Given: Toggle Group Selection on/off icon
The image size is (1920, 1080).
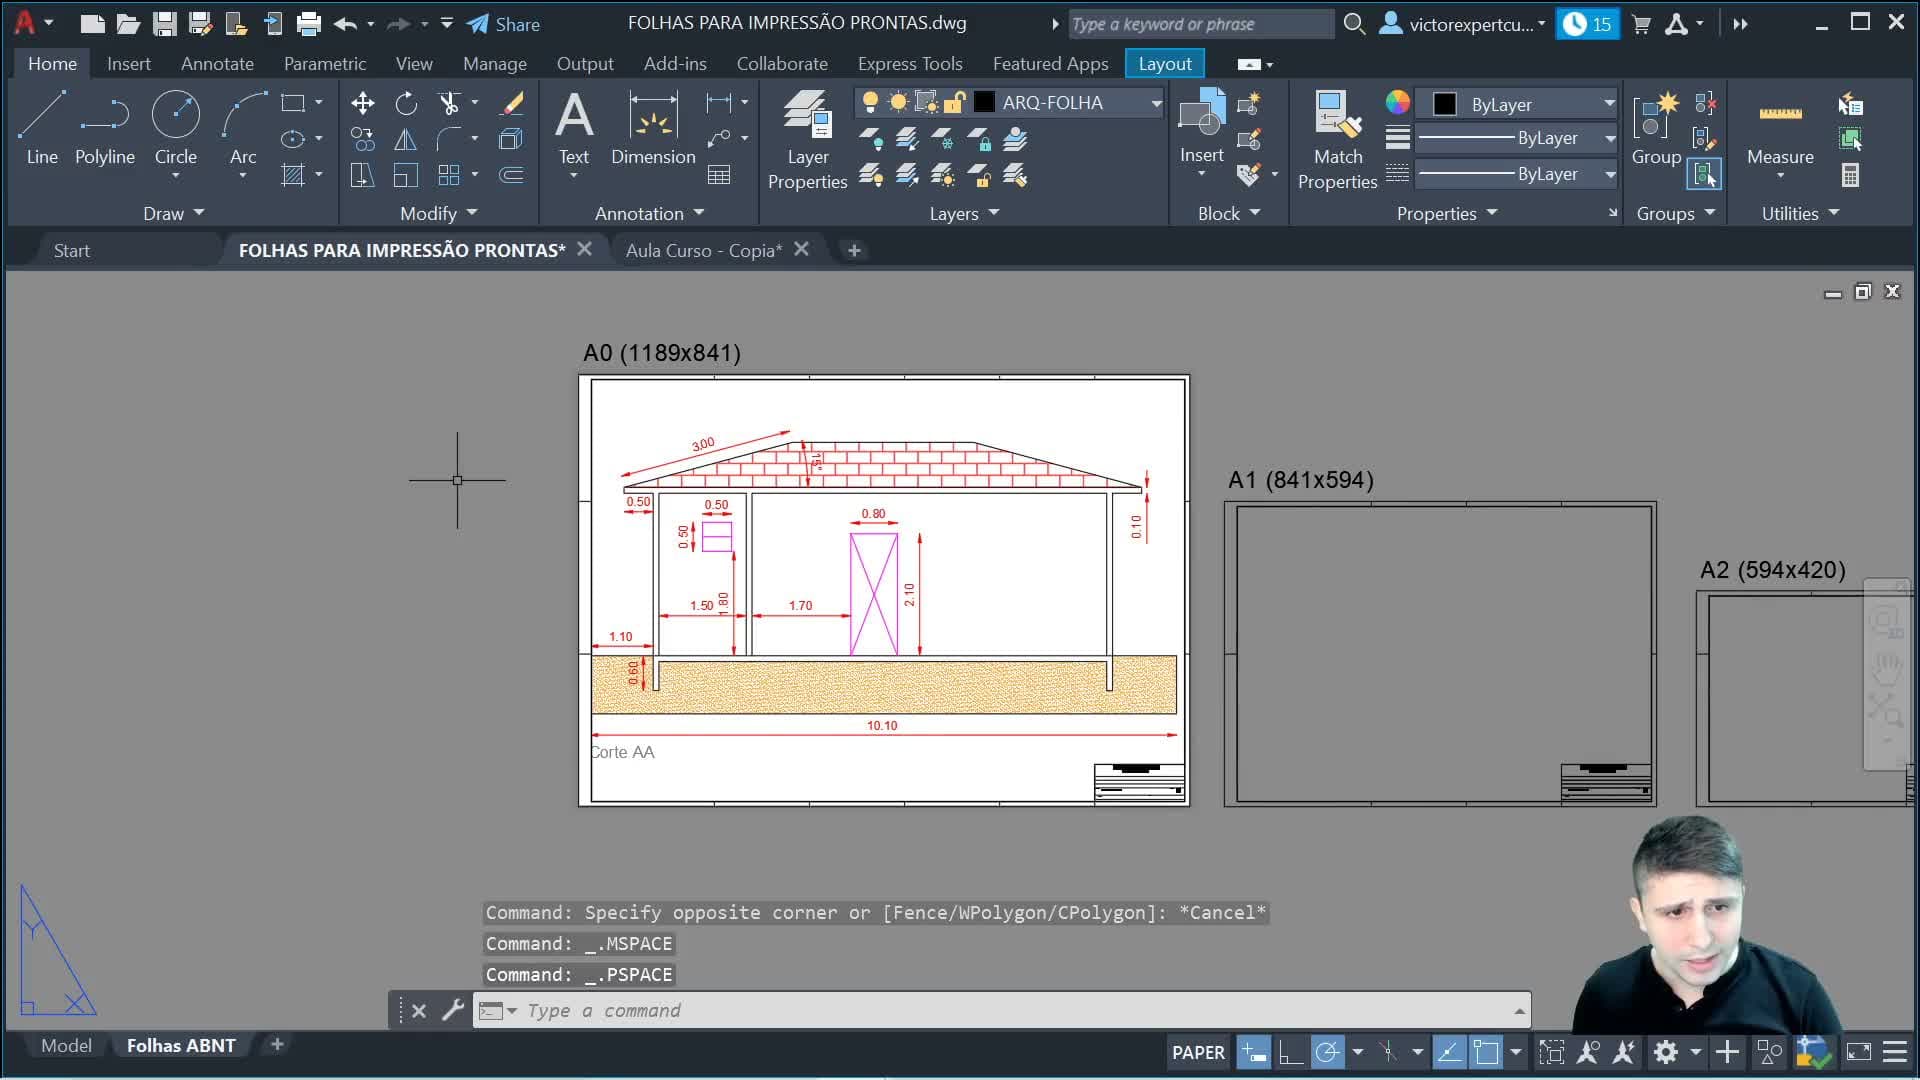Looking at the screenshot, I should [1704, 175].
